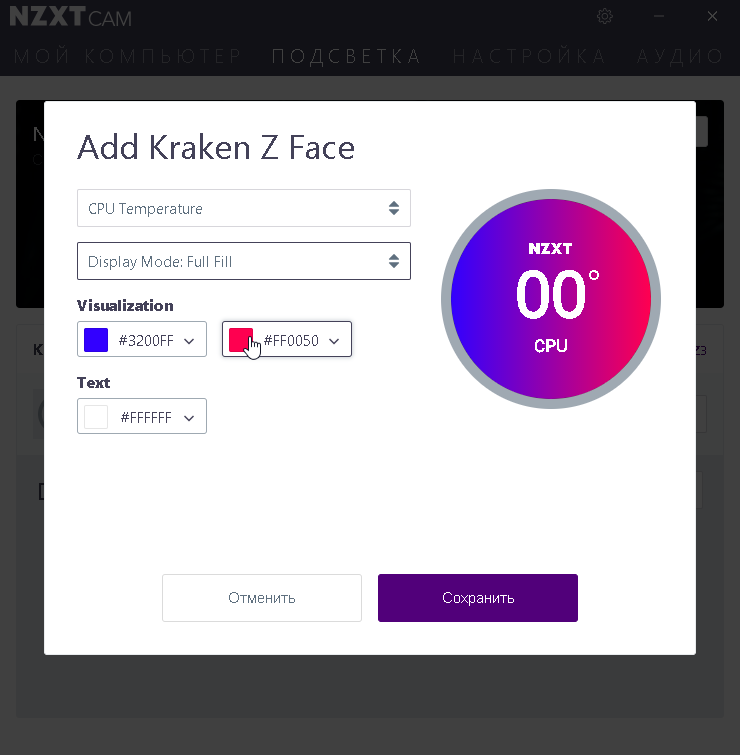This screenshot has width=740, height=755.
Task: Click the #FFFFFF hex value text
Action: pos(146,418)
